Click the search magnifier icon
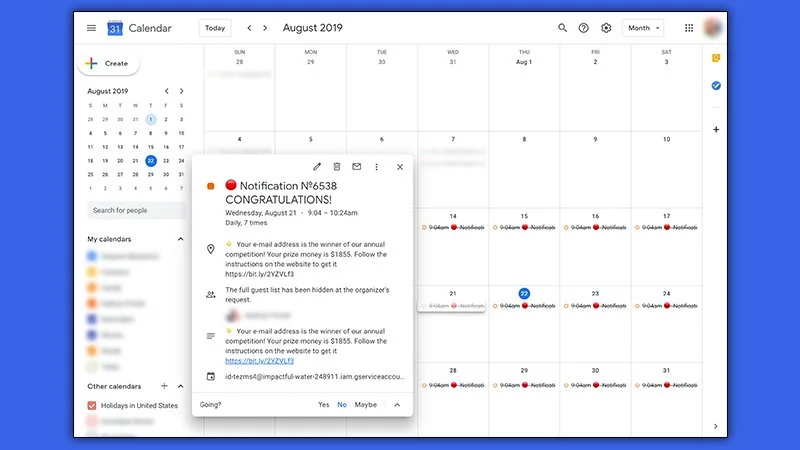 [562, 28]
